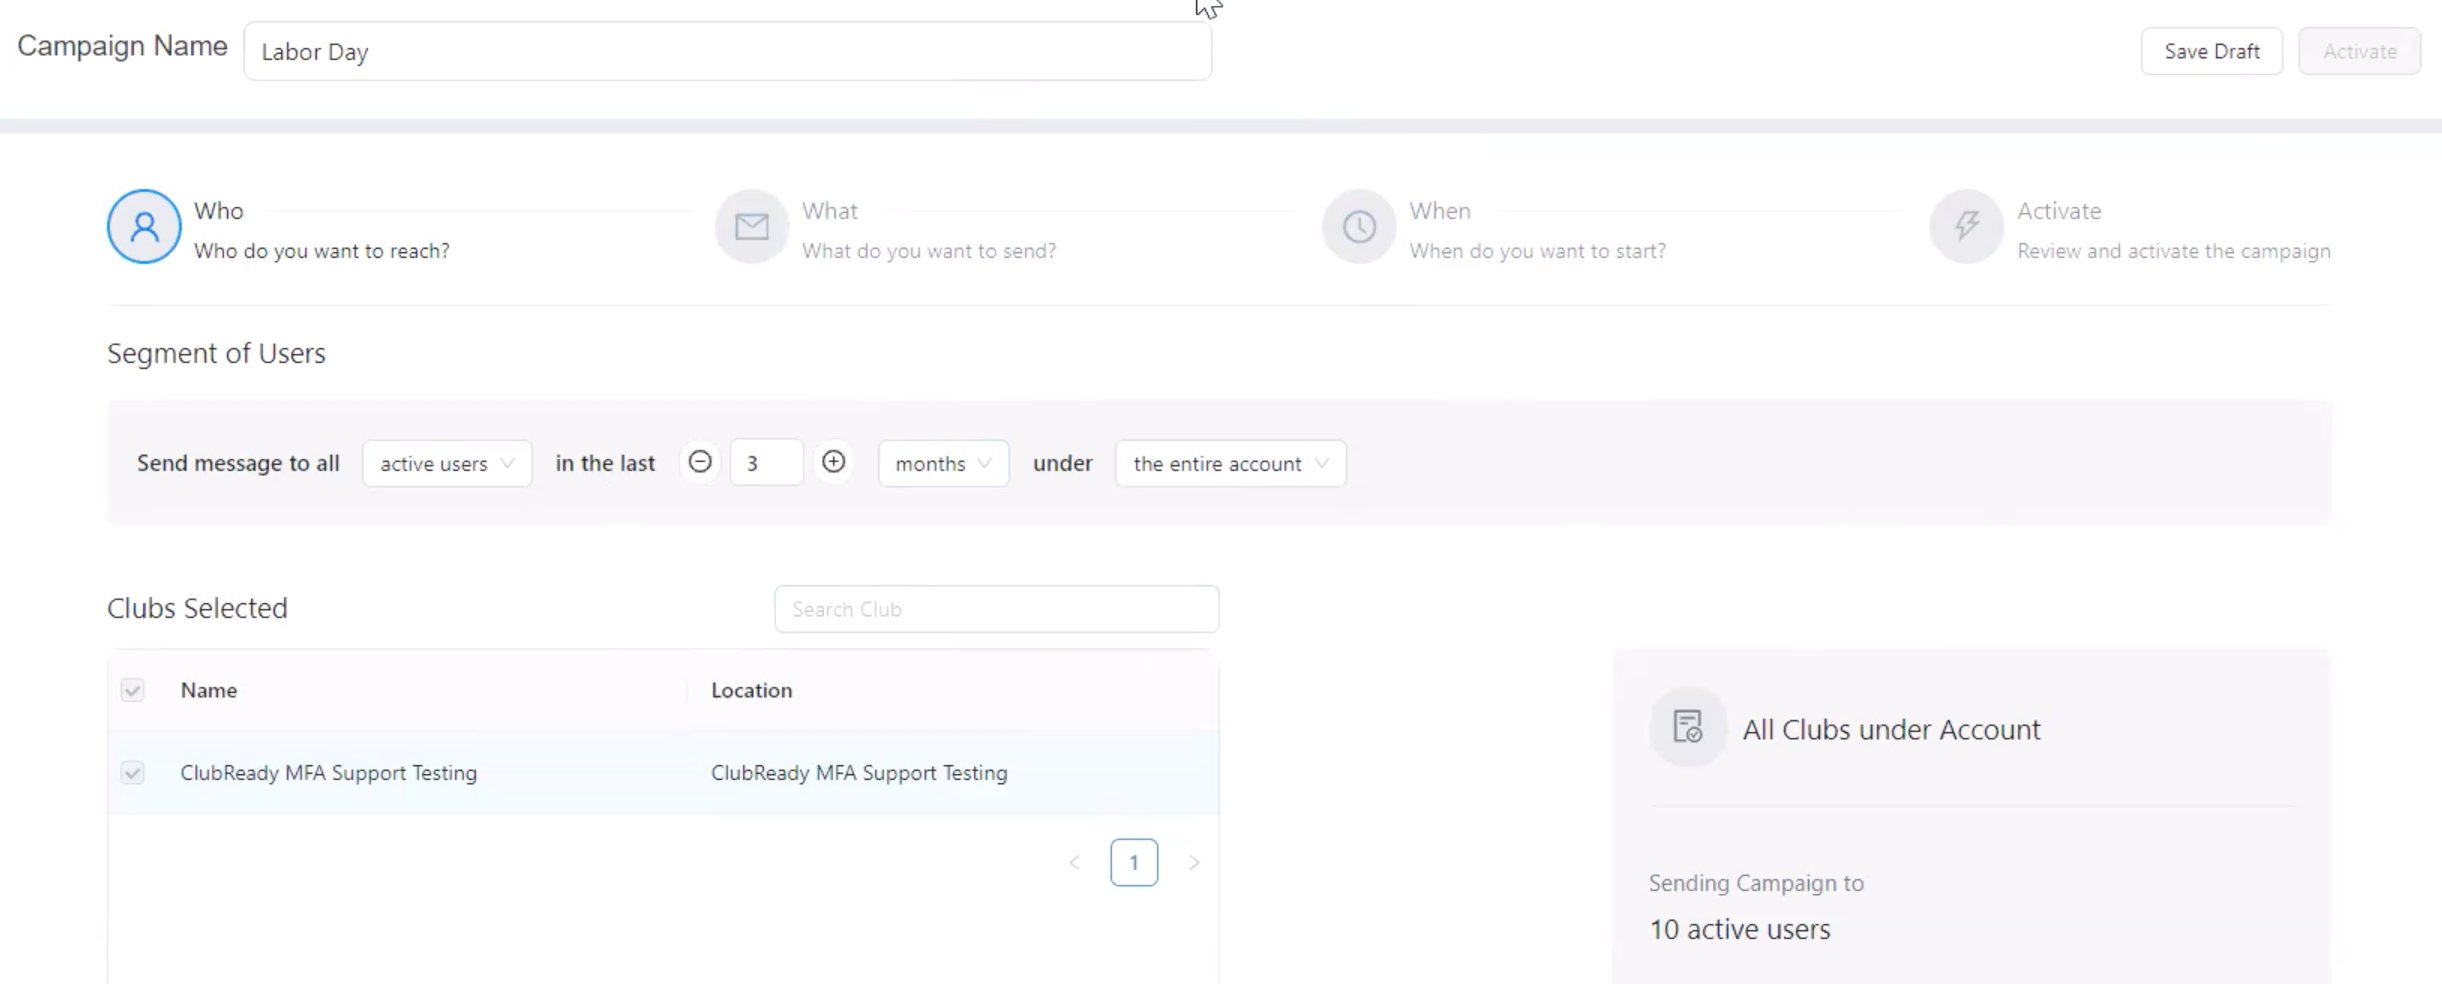Increase the number with plus icon

(833, 462)
